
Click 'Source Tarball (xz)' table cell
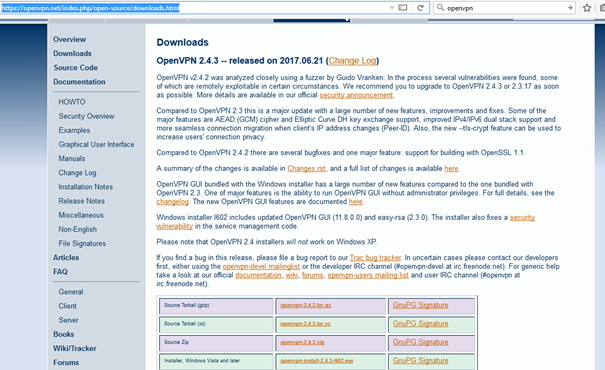pos(216,325)
